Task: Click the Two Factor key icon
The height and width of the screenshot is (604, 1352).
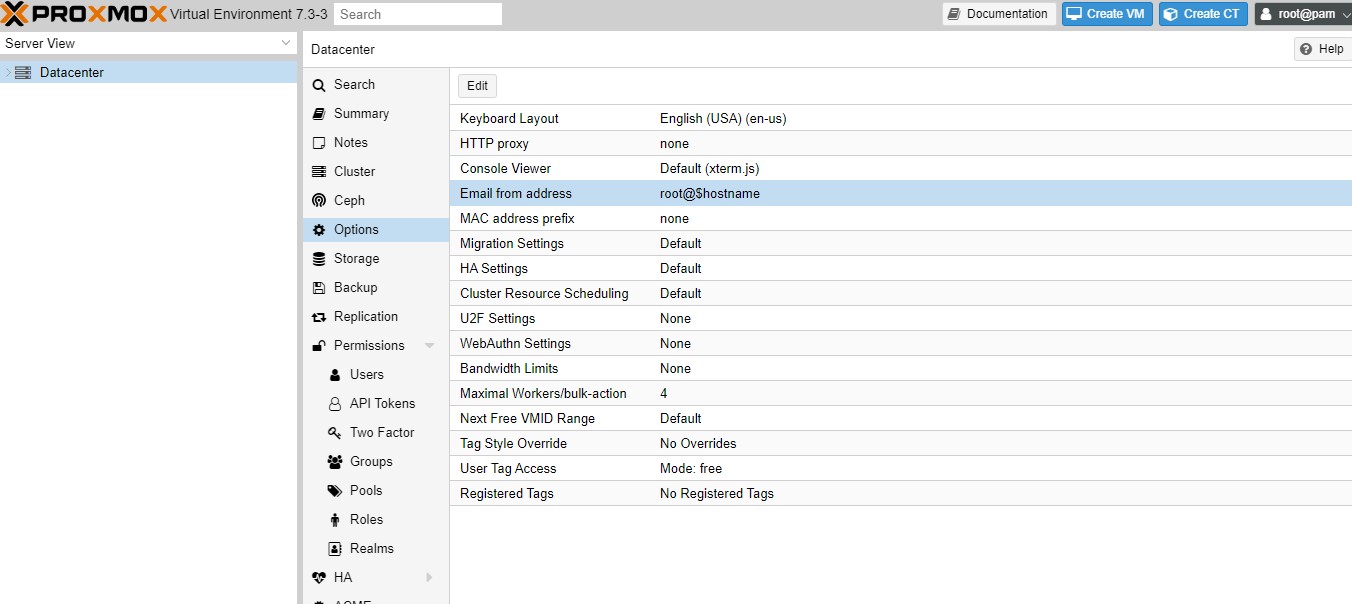Action: (335, 433)
